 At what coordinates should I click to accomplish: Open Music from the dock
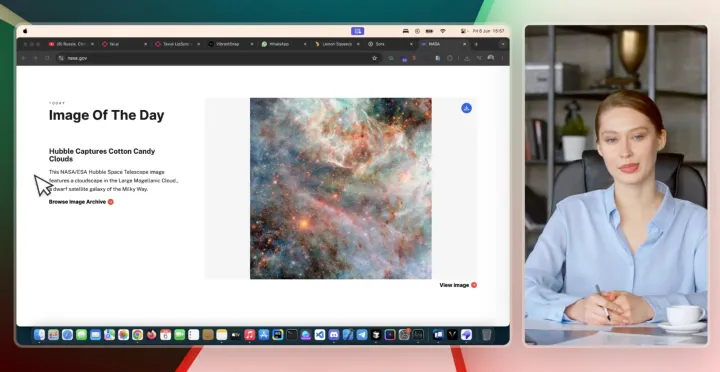[250, 335]
